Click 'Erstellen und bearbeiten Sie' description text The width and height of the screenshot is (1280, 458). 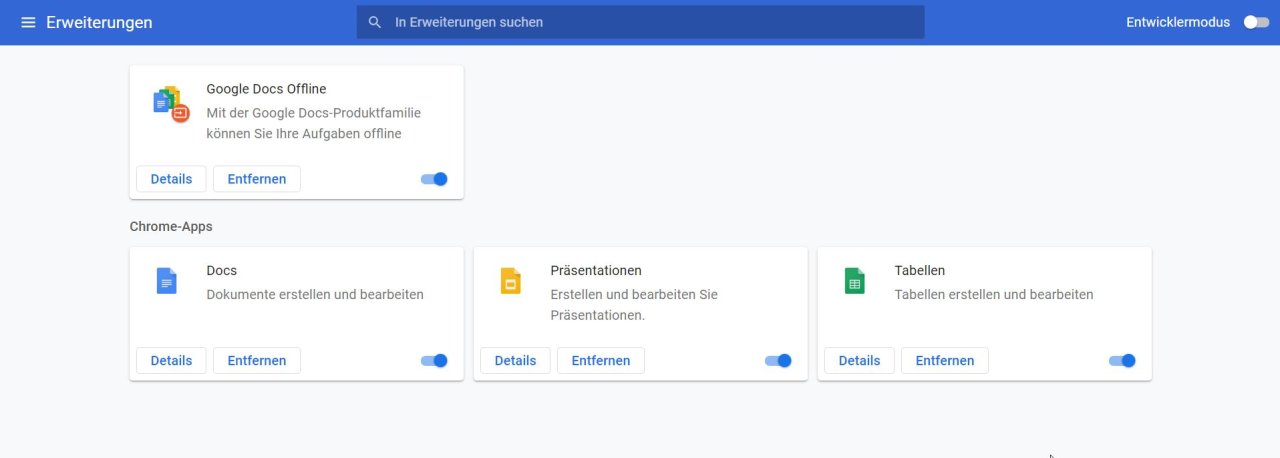[634, 295]
